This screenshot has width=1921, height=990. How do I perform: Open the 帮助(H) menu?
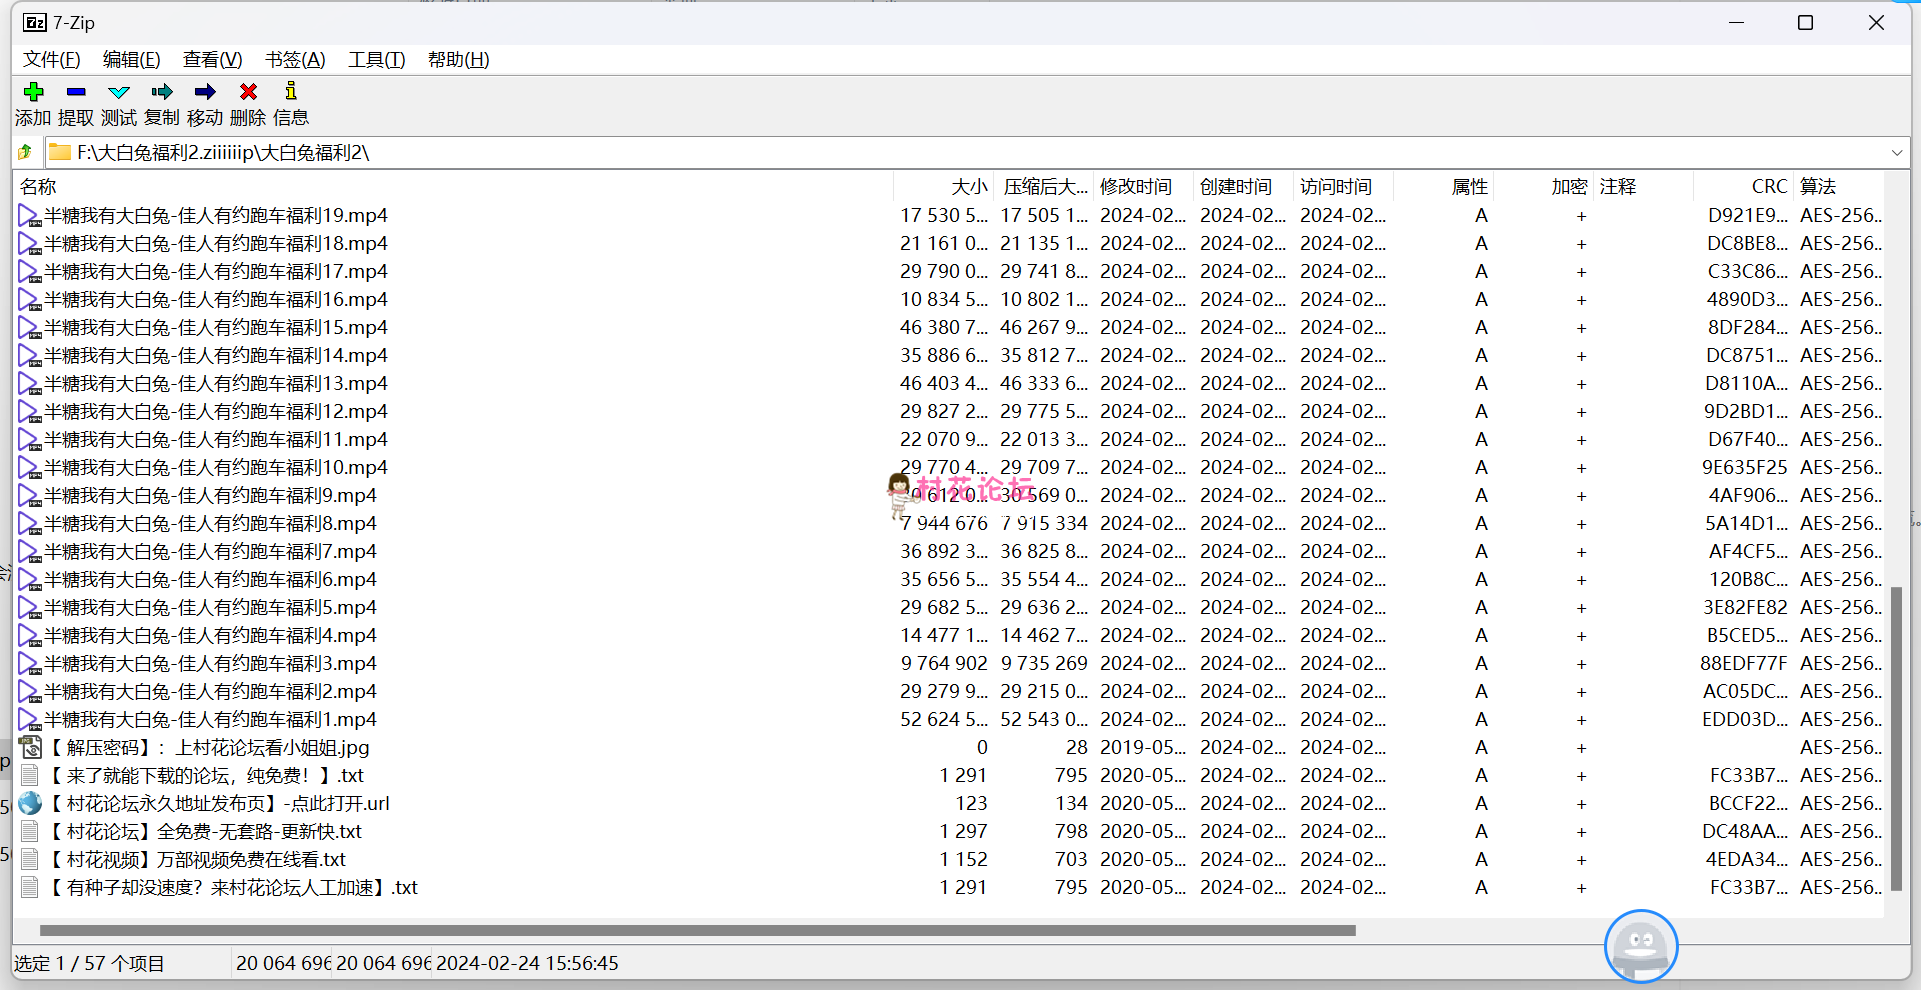click(x=459, y=60)
